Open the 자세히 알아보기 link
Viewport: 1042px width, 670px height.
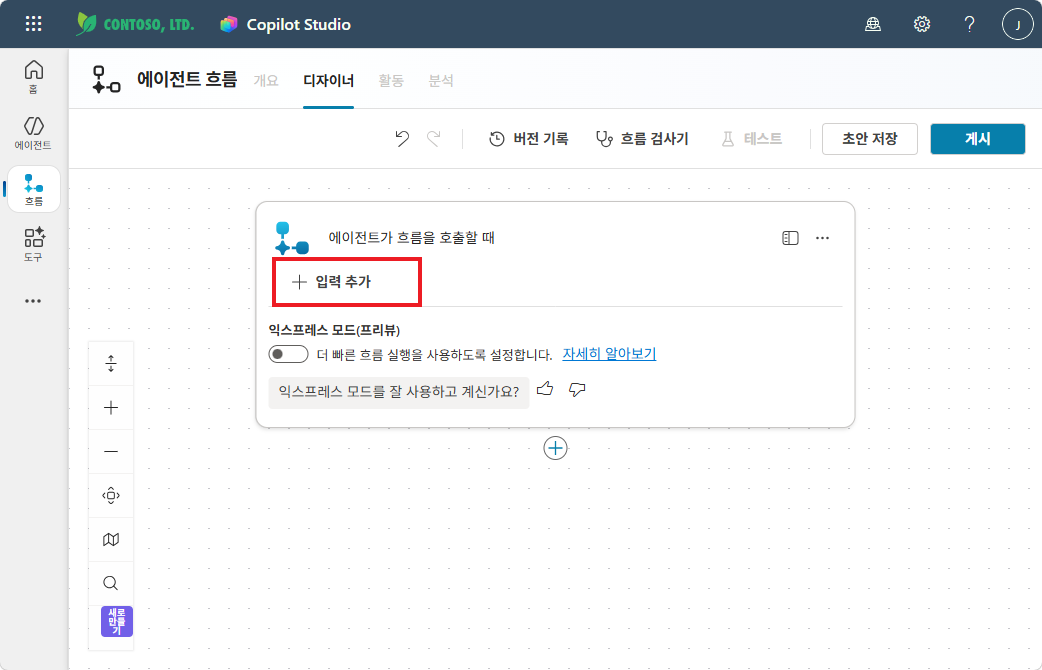click(609, 354)
